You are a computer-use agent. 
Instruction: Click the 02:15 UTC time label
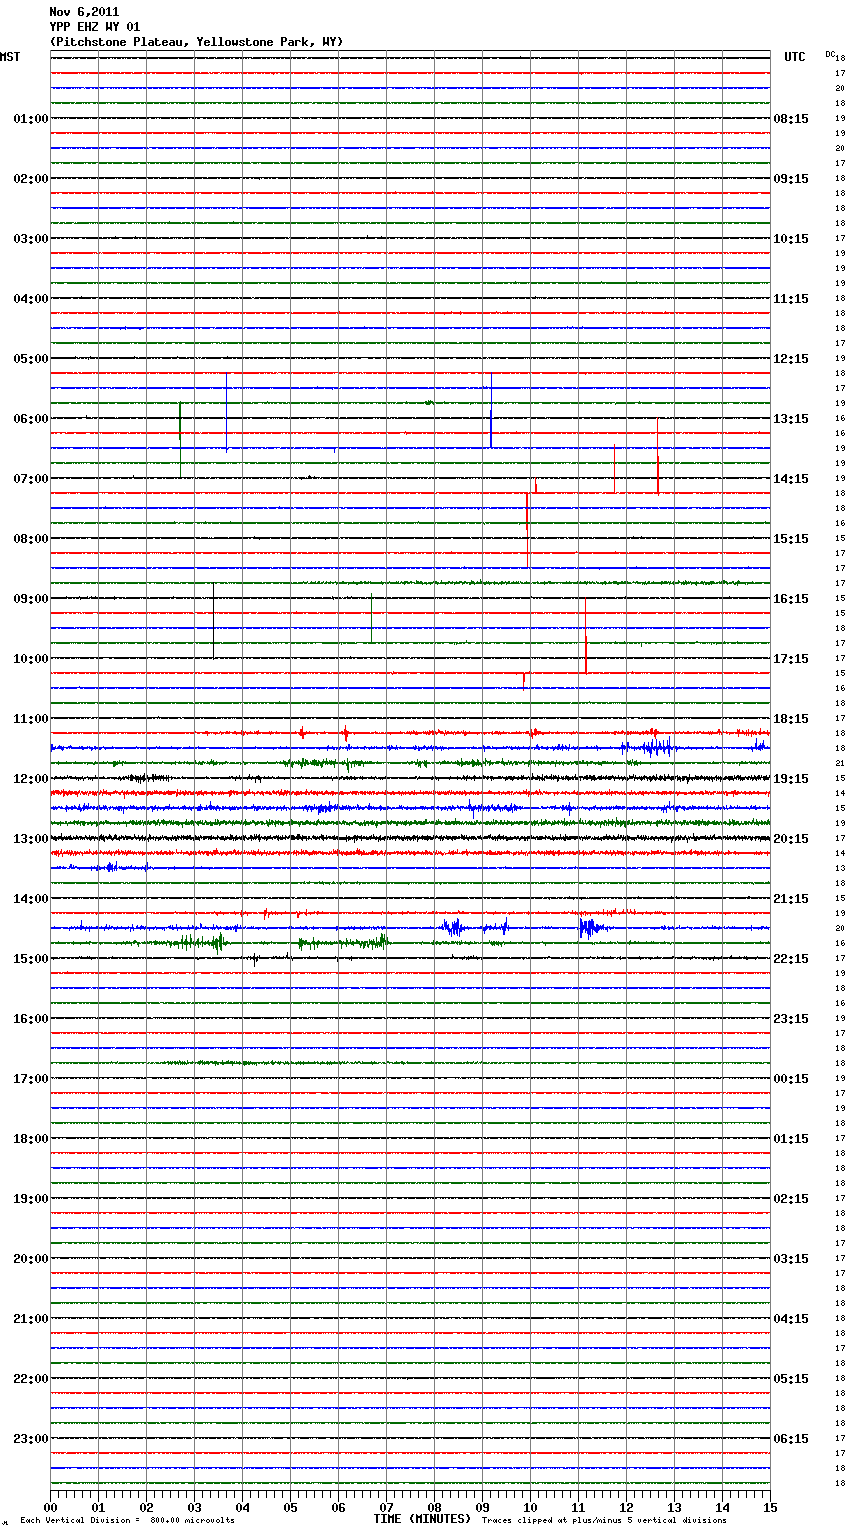click(x=791, y=1199)
